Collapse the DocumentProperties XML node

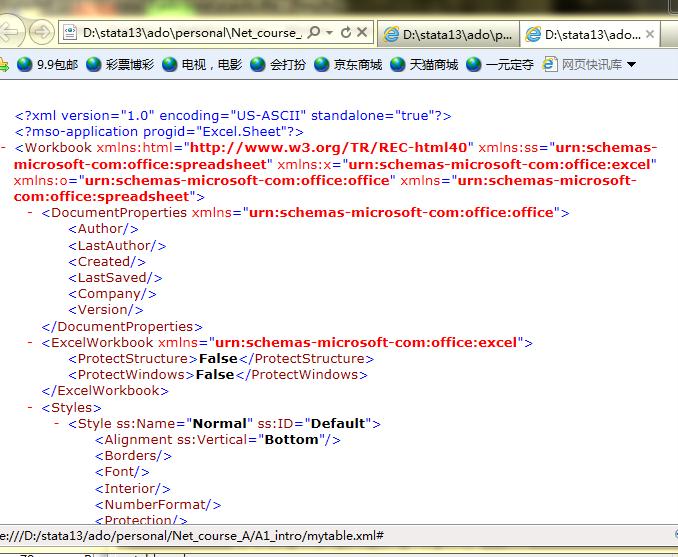click(31, 213)
